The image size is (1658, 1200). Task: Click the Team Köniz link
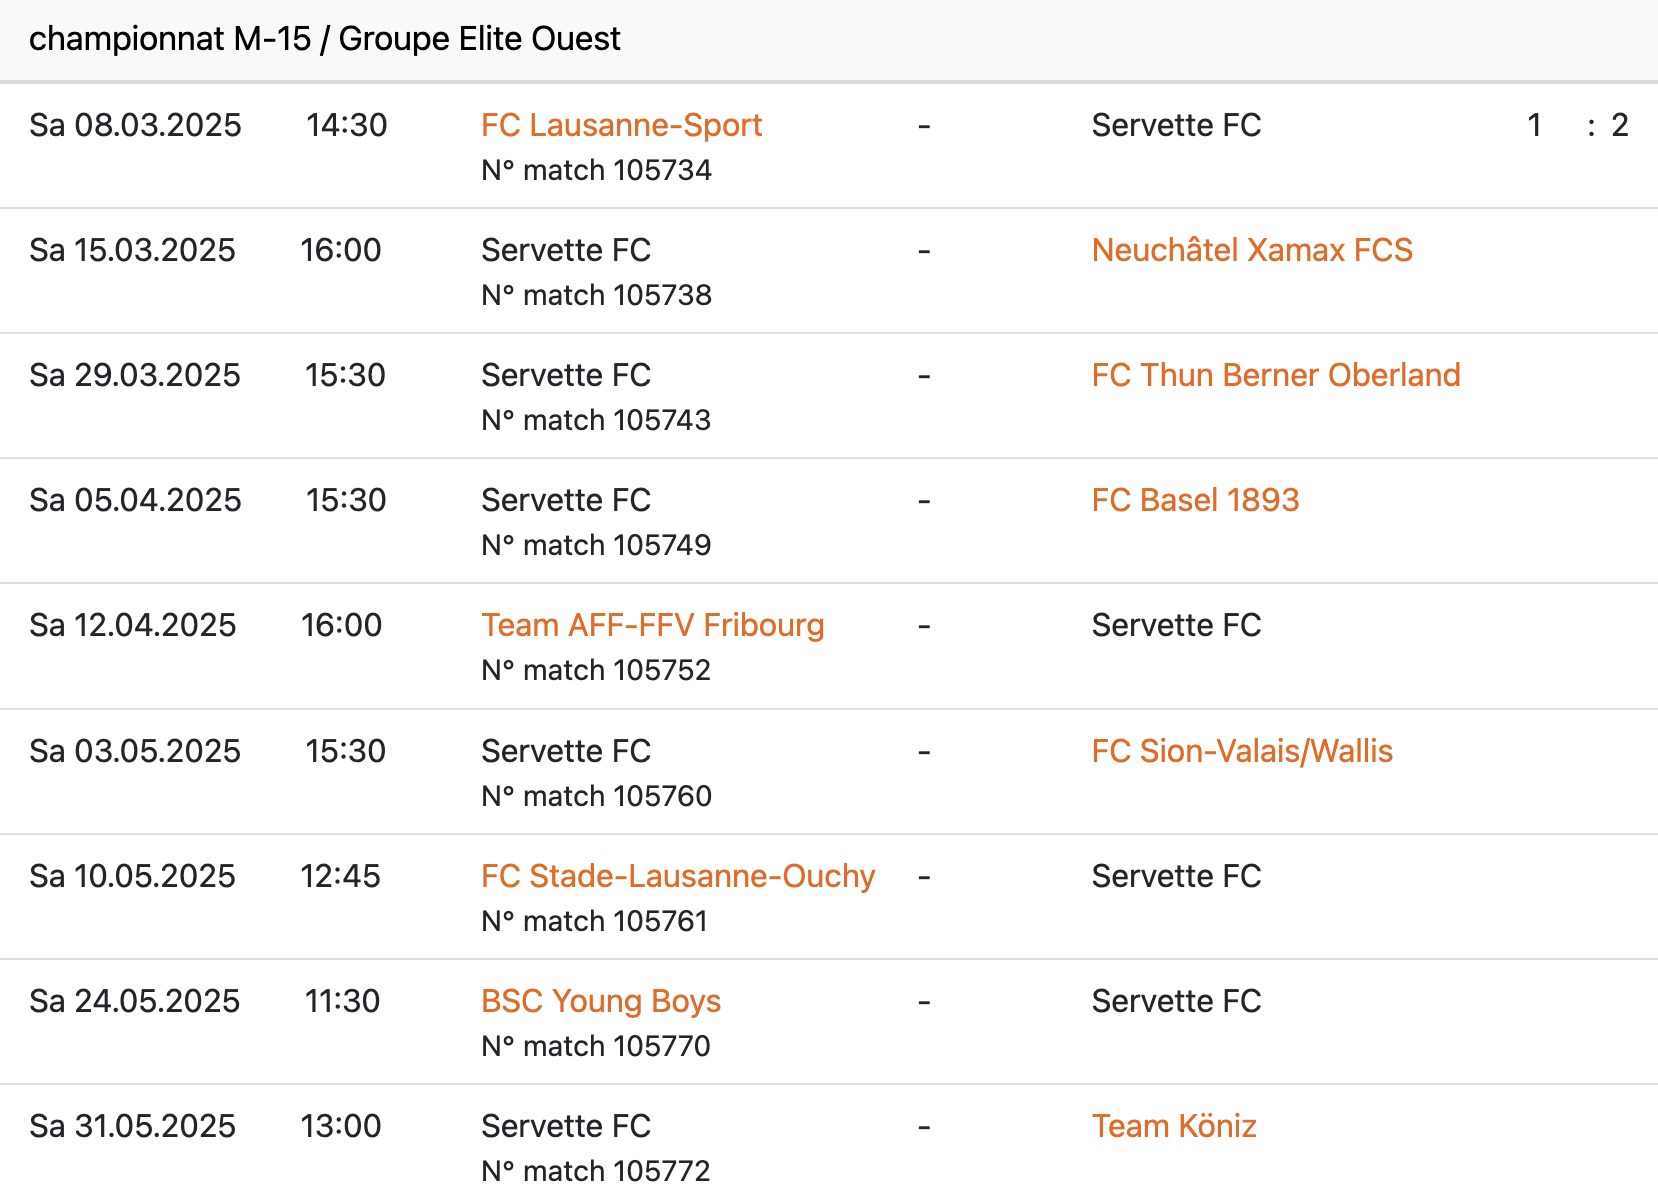click(1173, 1126)
